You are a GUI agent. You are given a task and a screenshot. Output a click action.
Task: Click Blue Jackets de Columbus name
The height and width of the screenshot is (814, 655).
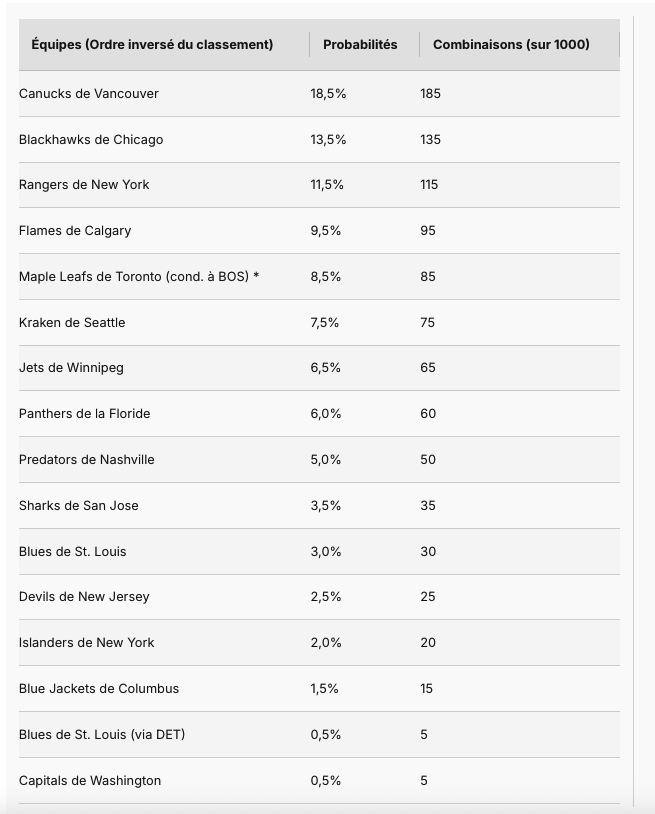coord(99,688)
